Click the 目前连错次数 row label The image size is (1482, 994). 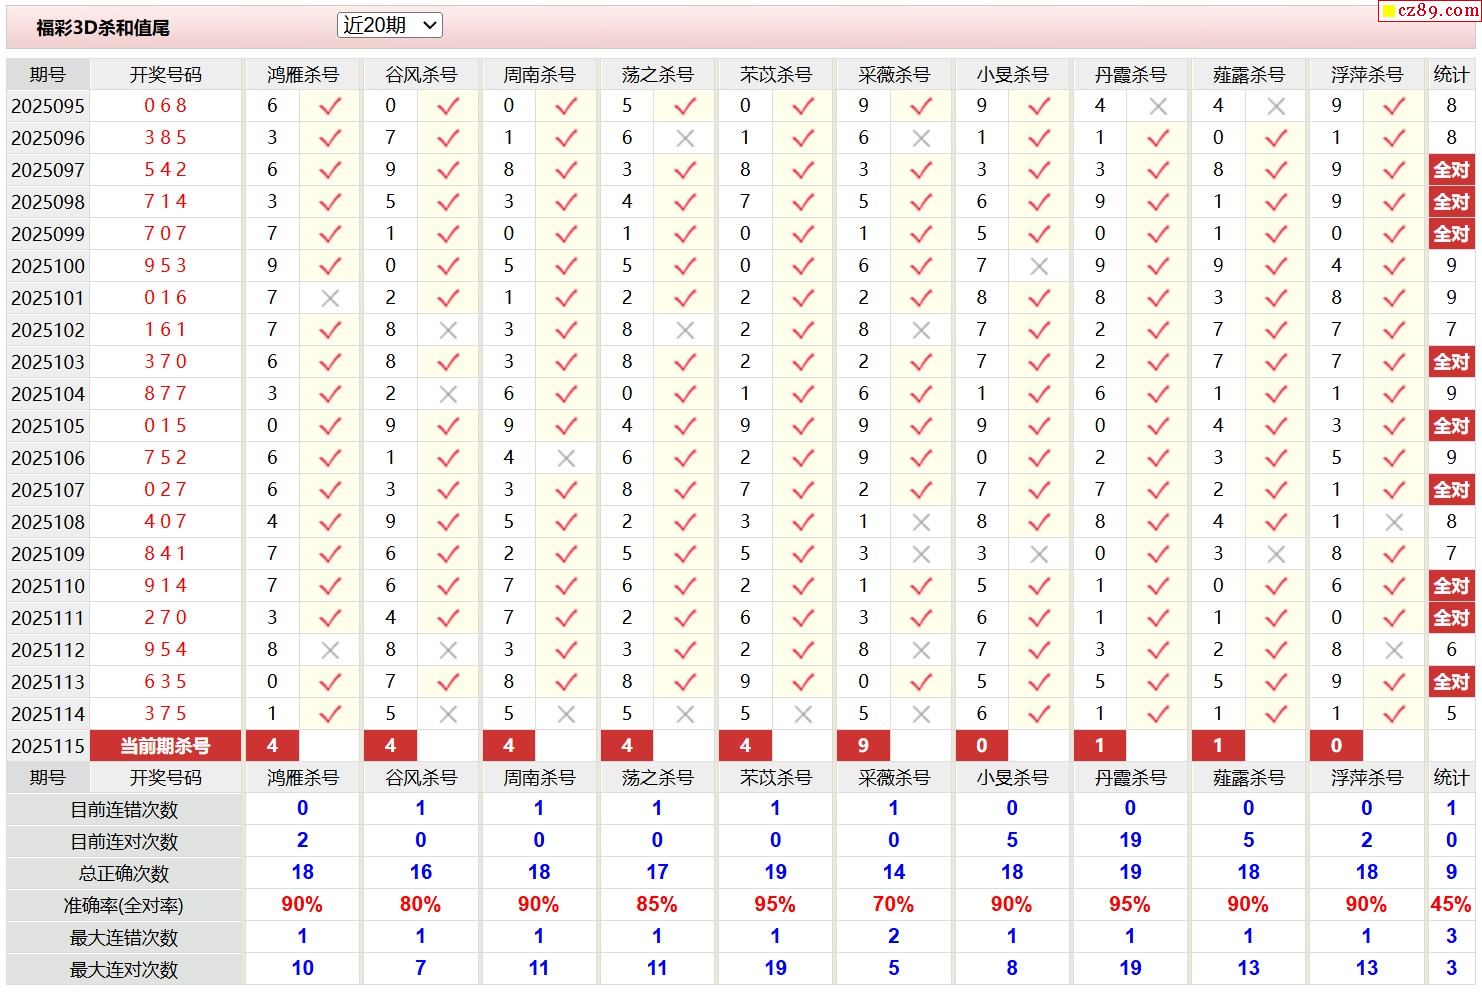tap(124, 810)
